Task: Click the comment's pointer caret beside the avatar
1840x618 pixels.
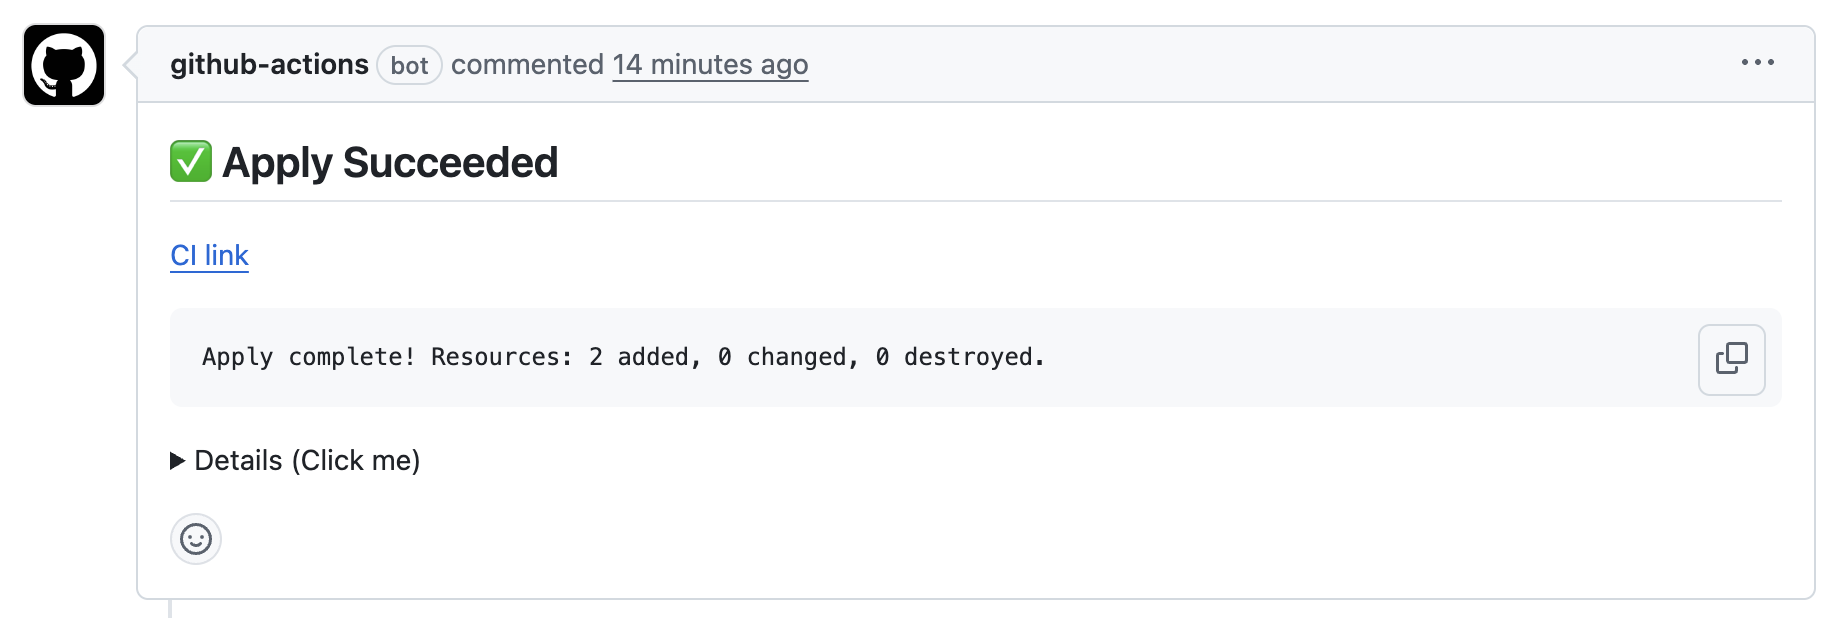Action: [x=130, y=65]
